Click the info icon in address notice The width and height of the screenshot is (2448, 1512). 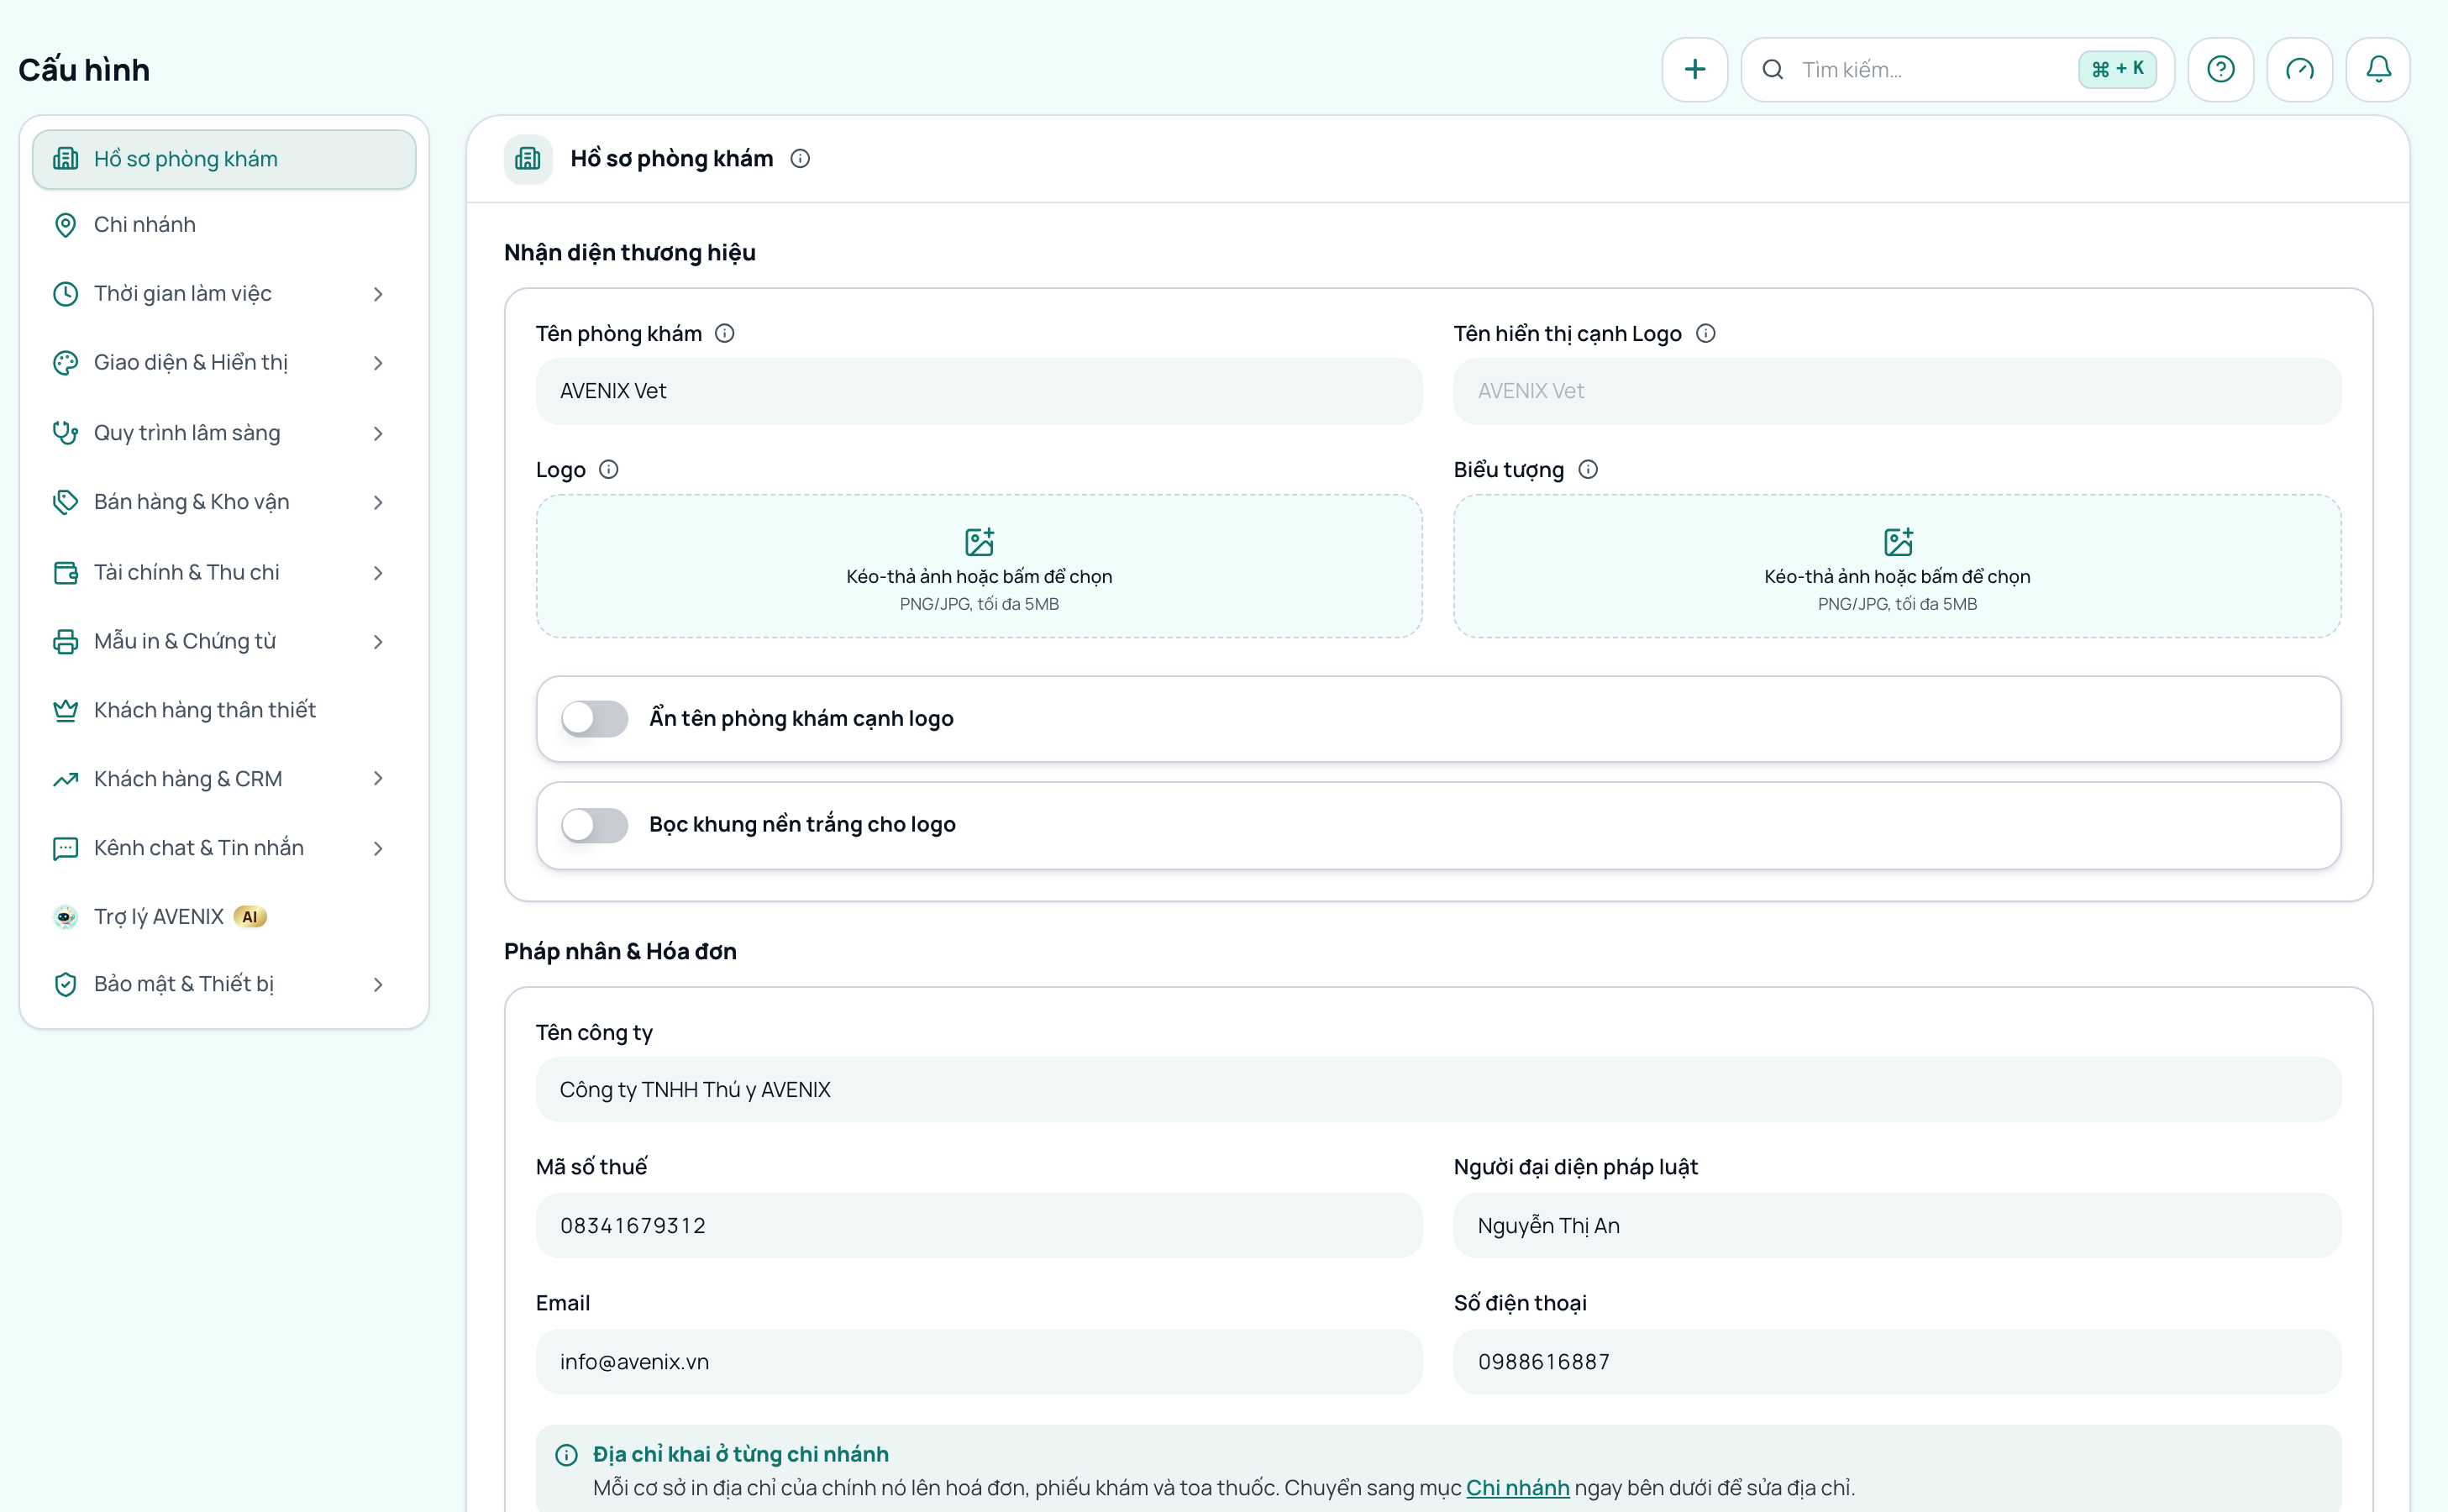pyautogui.click(x=567, y=1455)
